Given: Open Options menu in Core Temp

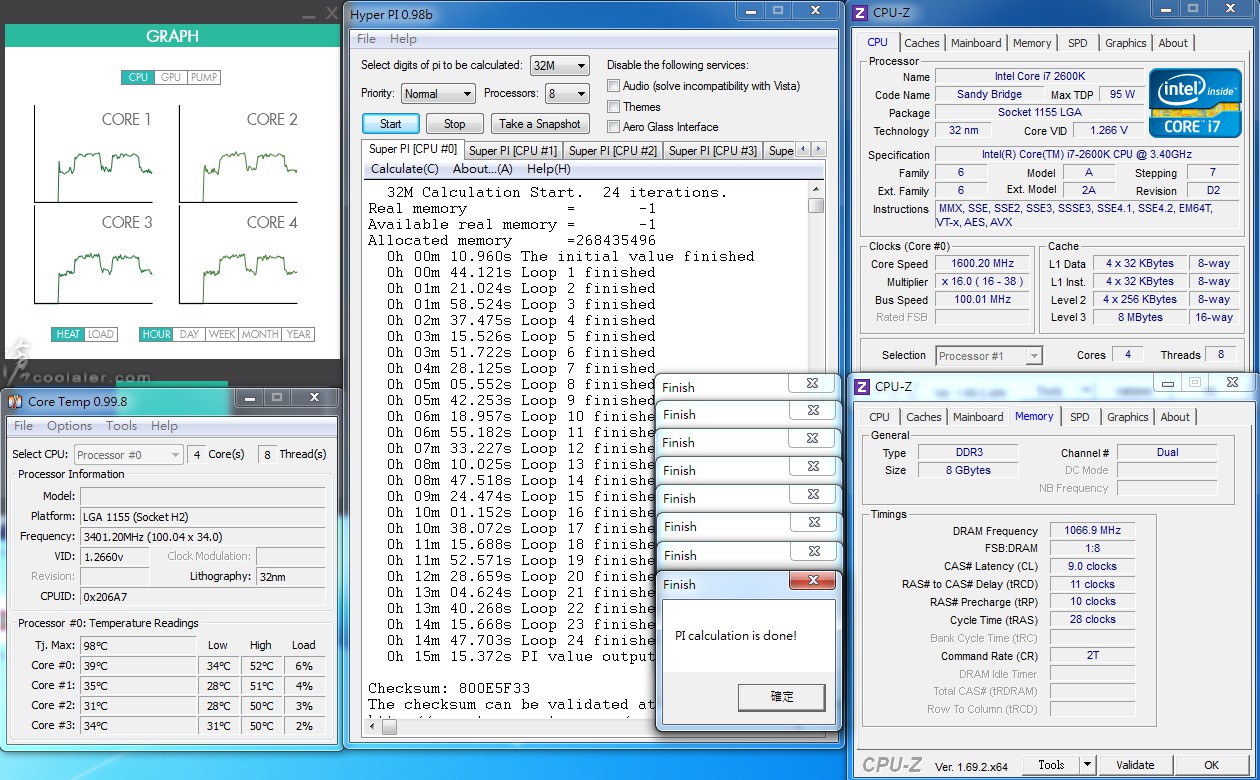Looking at the screenshot, I should point(69,426).
